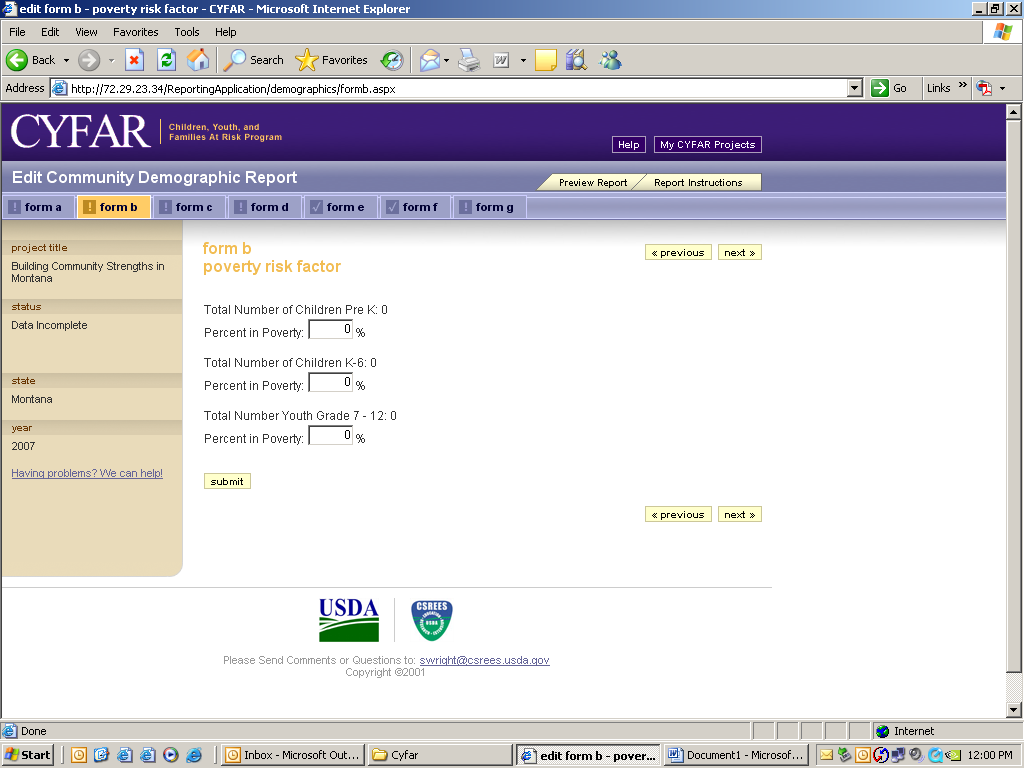Click the Research icon with books
Image resolution: width=1024 pixels, height=768 pixels.
(575, 60)
